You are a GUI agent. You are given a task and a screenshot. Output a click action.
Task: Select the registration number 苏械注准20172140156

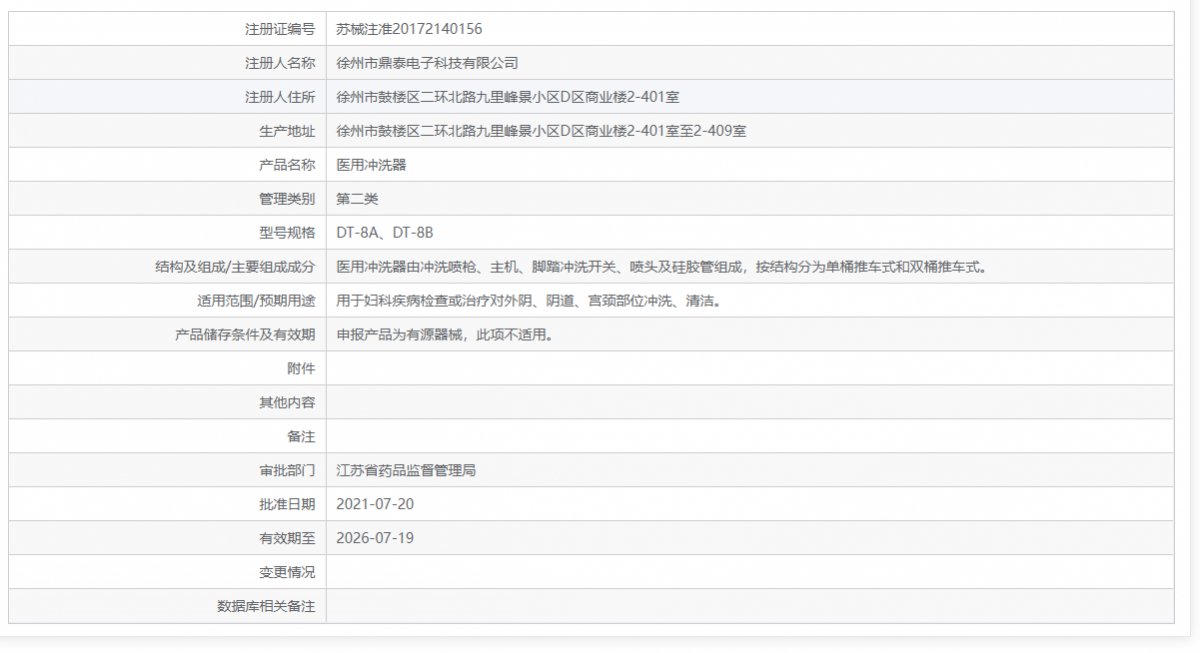click(x=410, y=29)
